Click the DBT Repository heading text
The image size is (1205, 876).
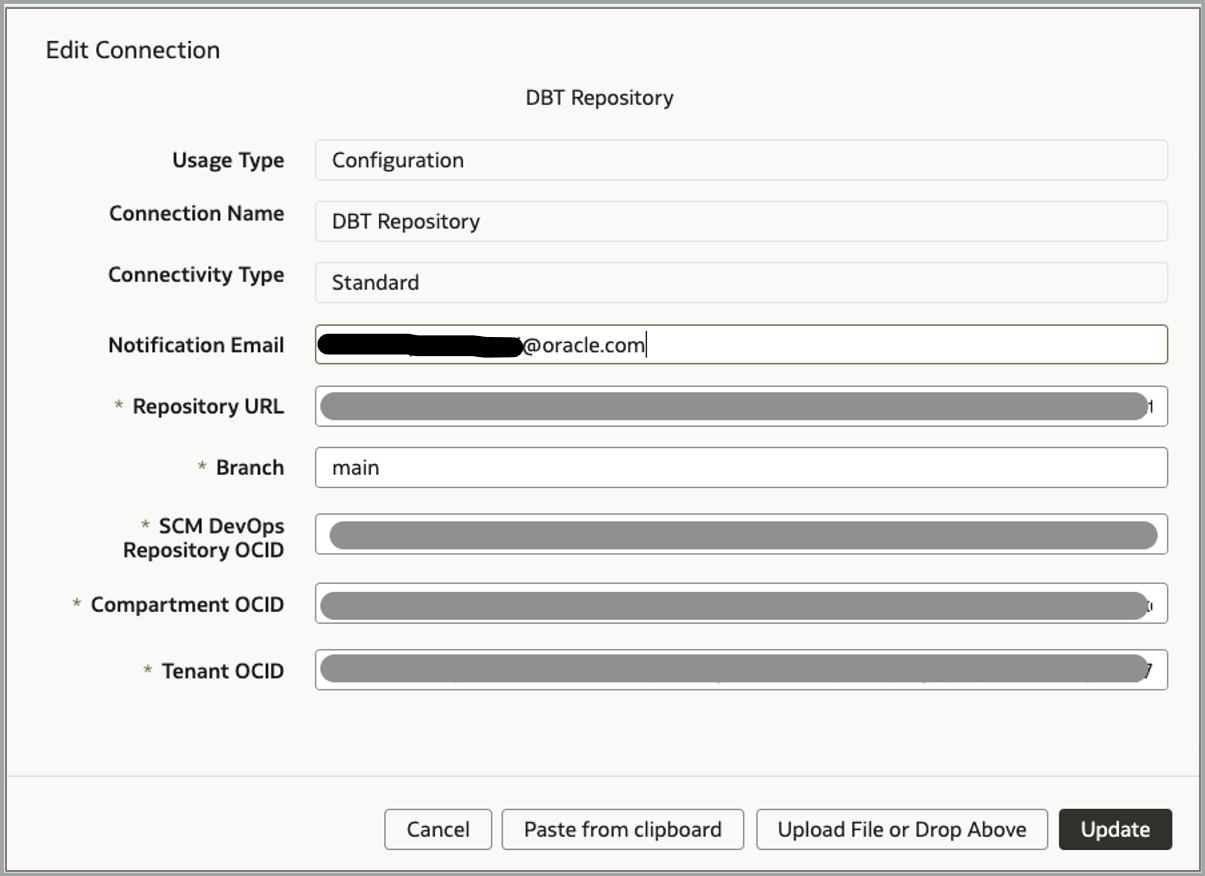coord(599,97)
